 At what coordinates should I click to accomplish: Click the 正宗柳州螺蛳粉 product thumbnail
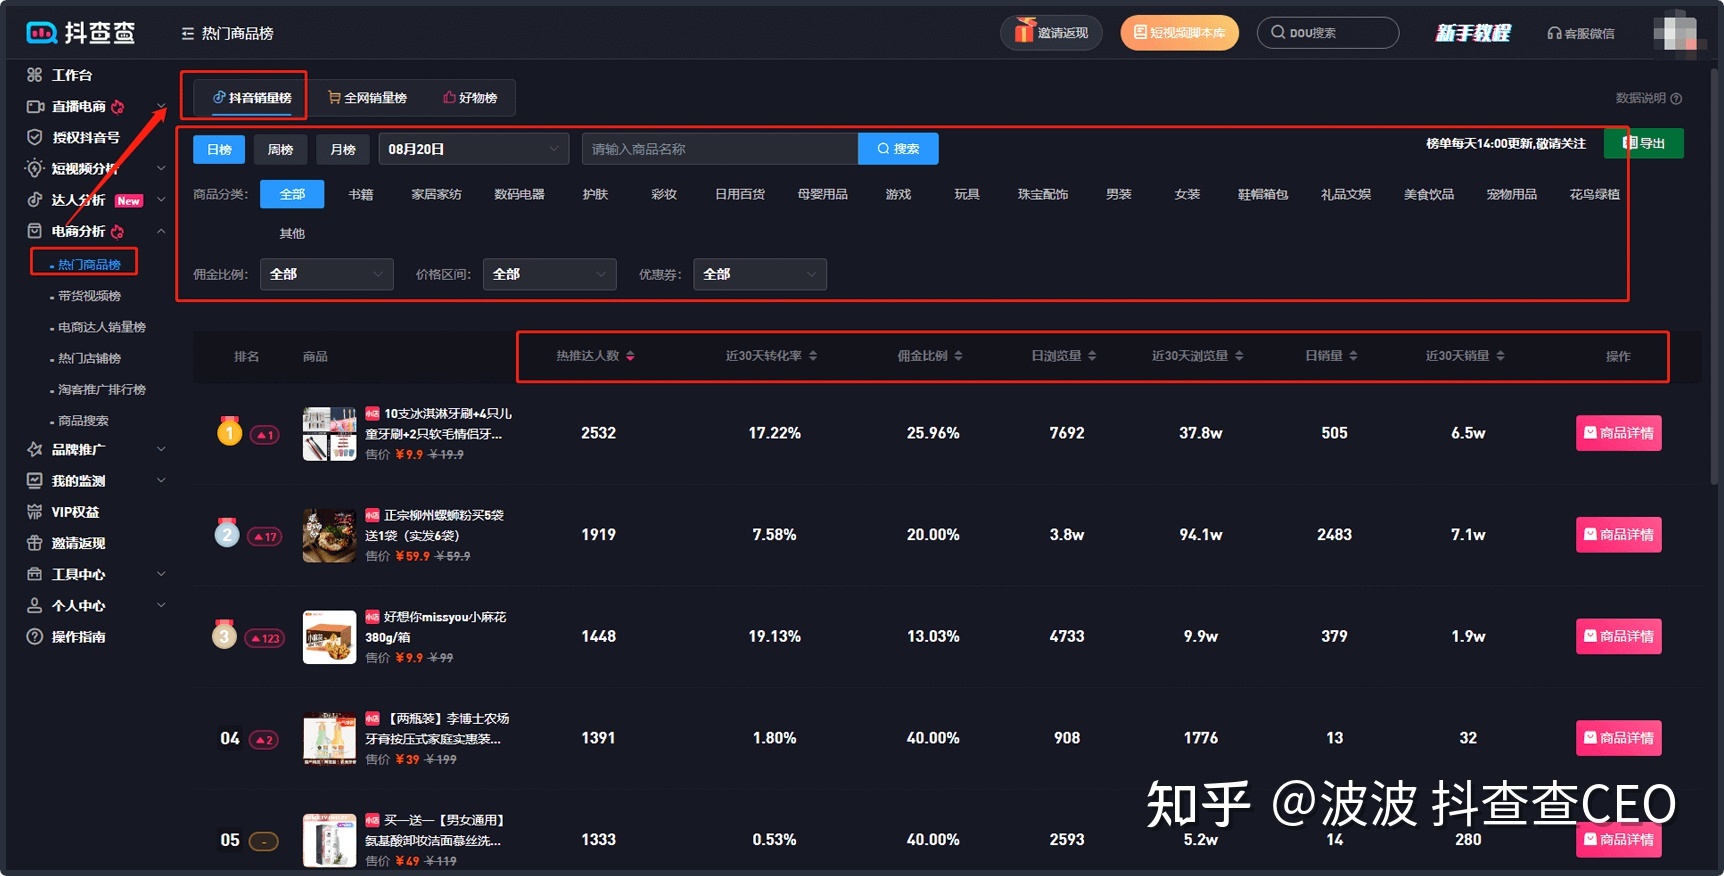[329, 535]
